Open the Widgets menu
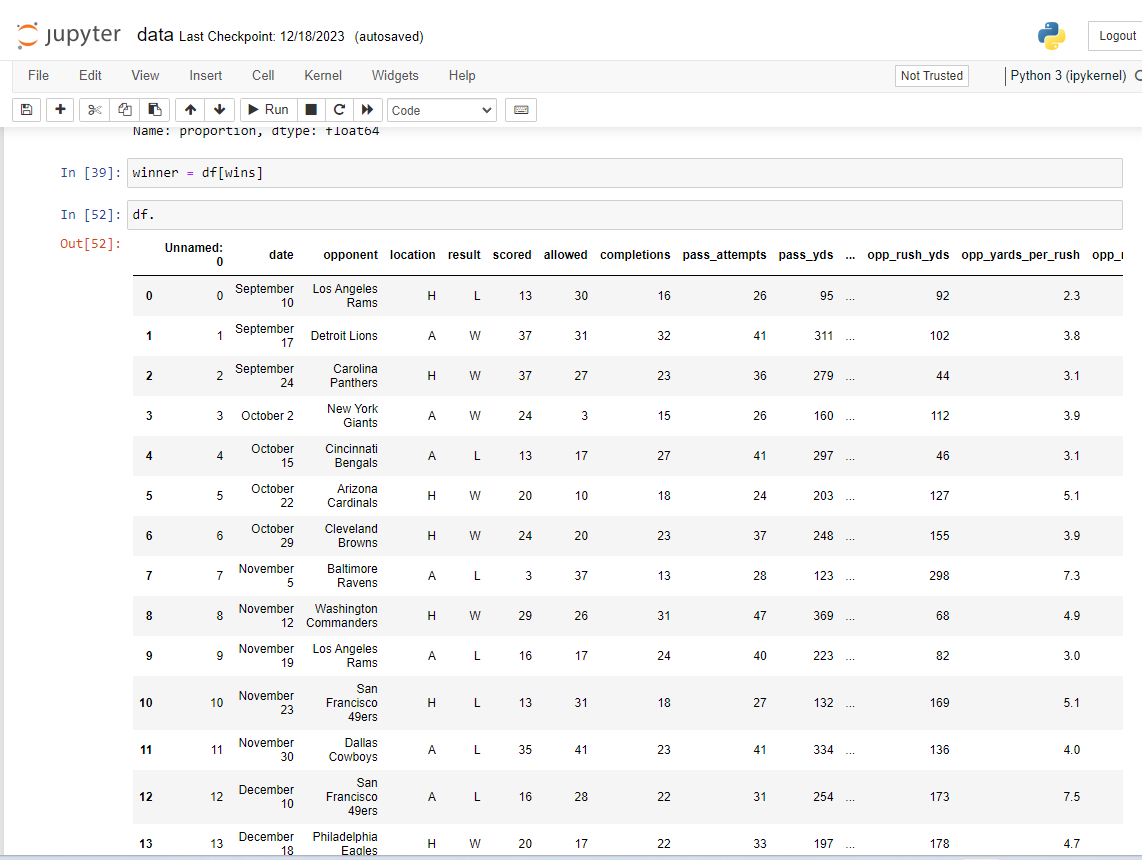 [395, 76]
